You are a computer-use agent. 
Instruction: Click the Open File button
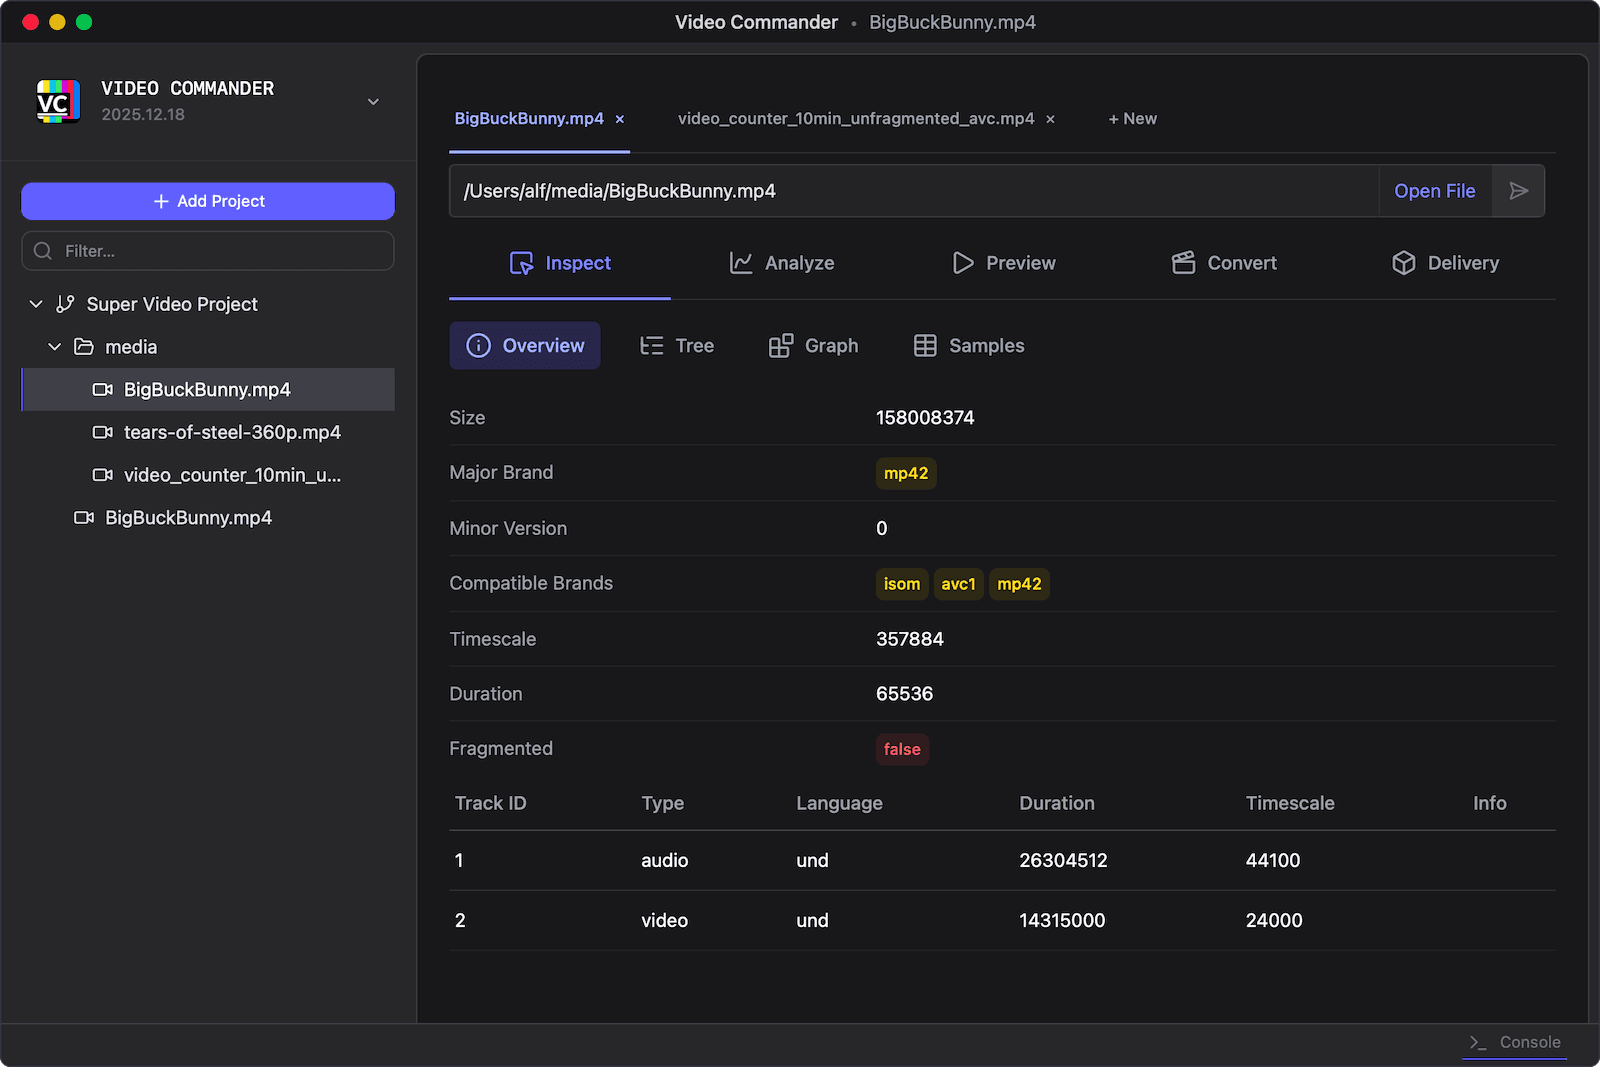pyautogui.click(x=1434, y=191)
